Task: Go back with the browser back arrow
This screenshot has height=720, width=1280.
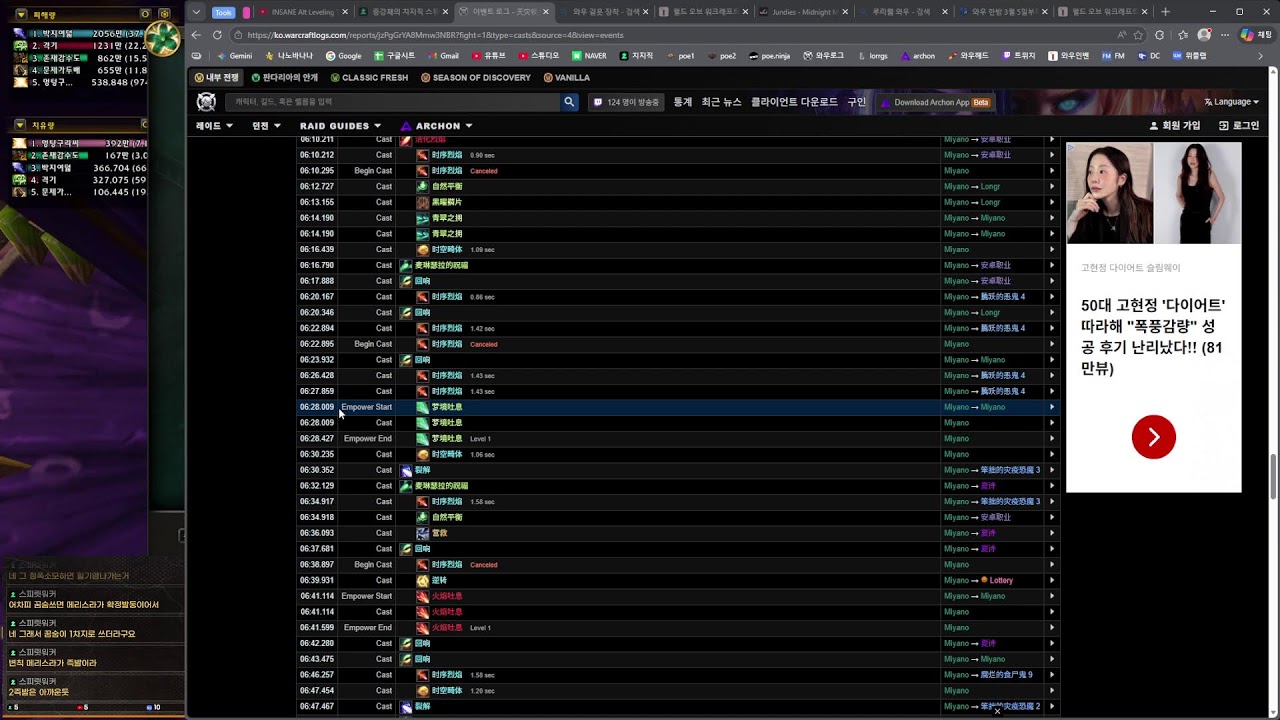Action: point(197,35)
